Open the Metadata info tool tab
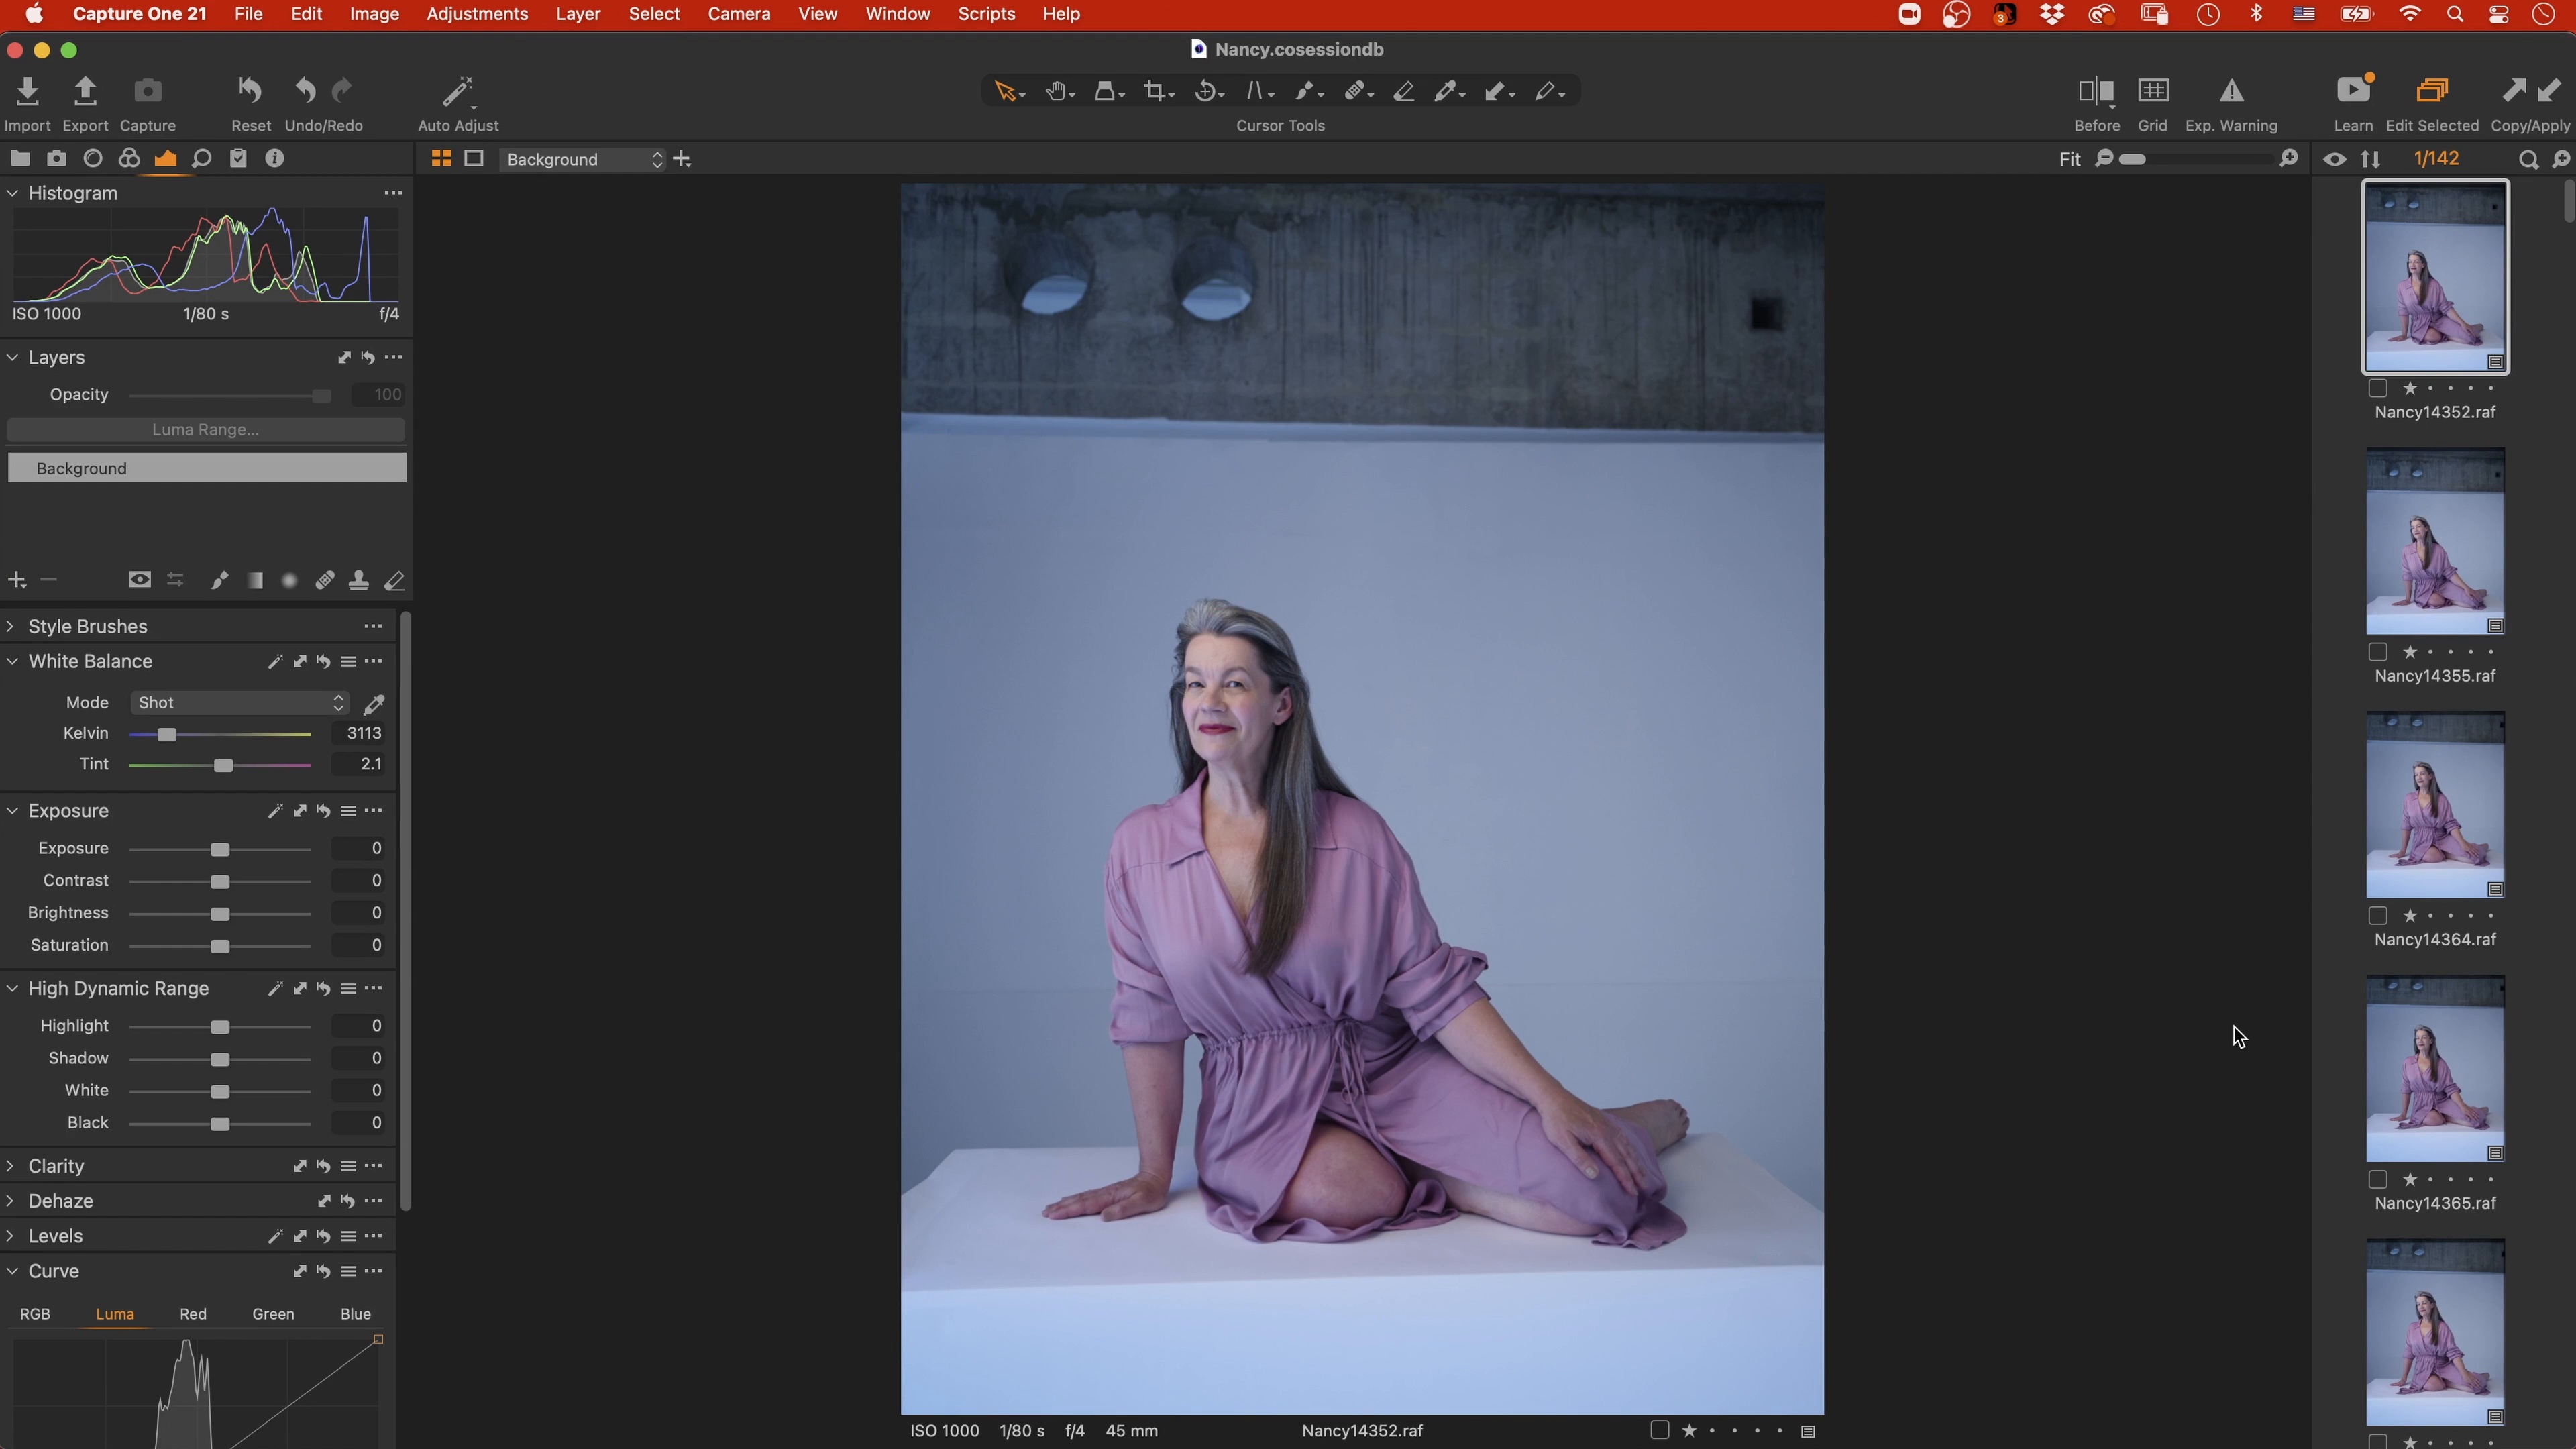2576x1449 pixels. pos(274,159)
